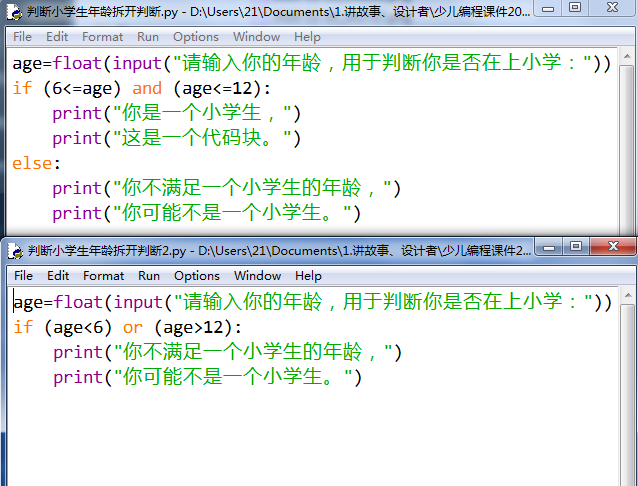Click 'input' in bottom editor's first line
Image resolution: width=638 pixels, height=486 pixels.
[138, 302]
